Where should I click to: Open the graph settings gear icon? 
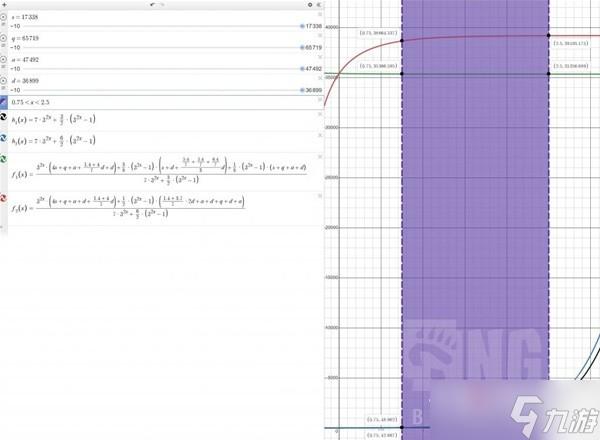click(x=309, y=5)
